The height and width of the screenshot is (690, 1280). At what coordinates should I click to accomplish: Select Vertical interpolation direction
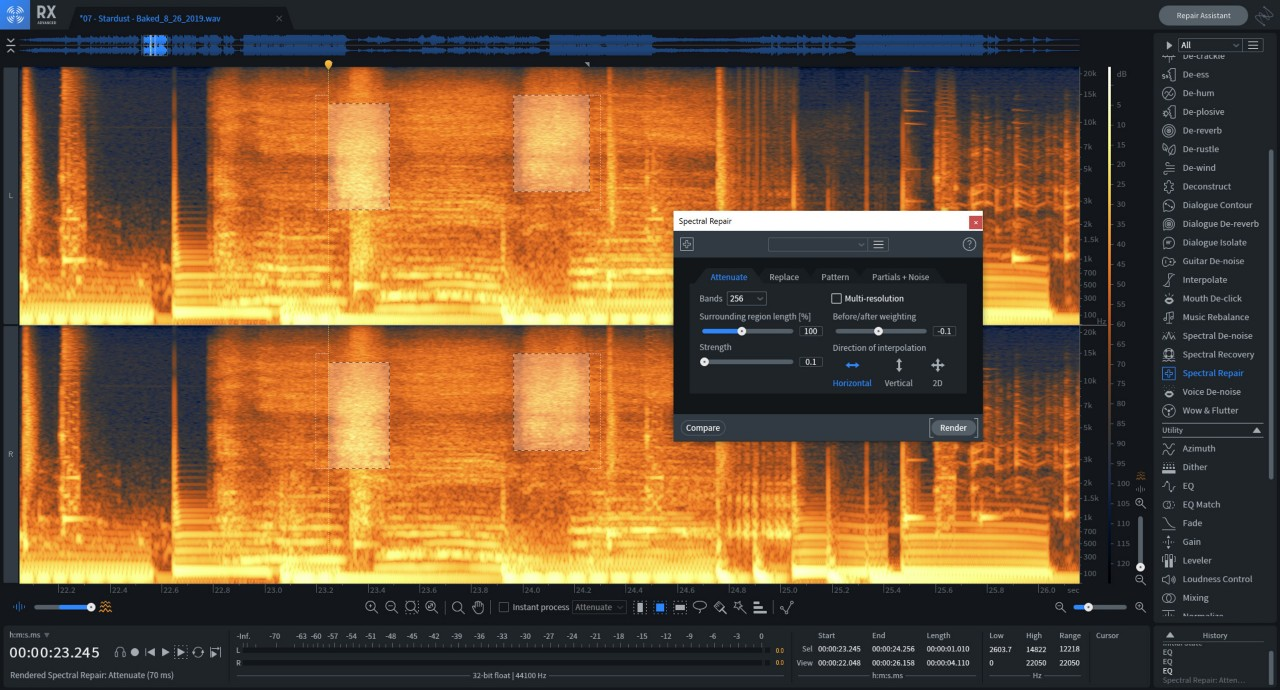[x=898, y=373]
